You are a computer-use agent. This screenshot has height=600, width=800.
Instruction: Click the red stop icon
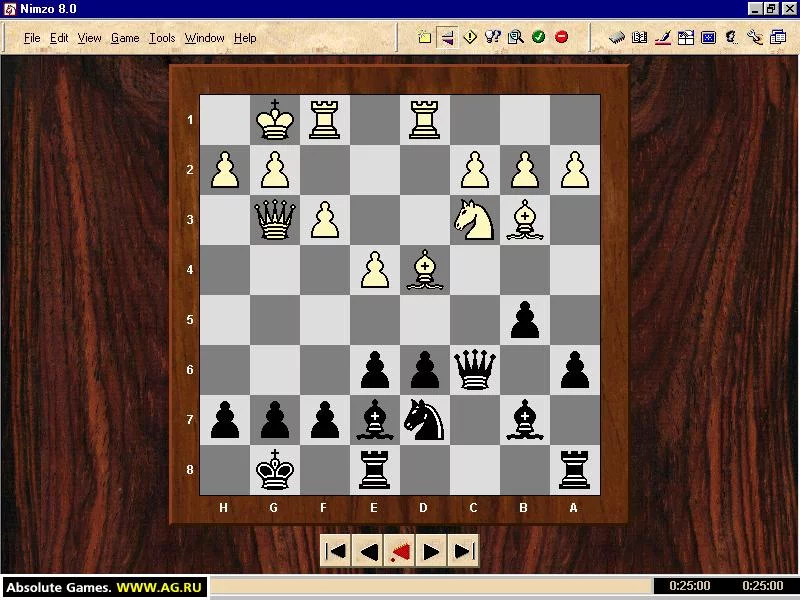pos(562,37)
